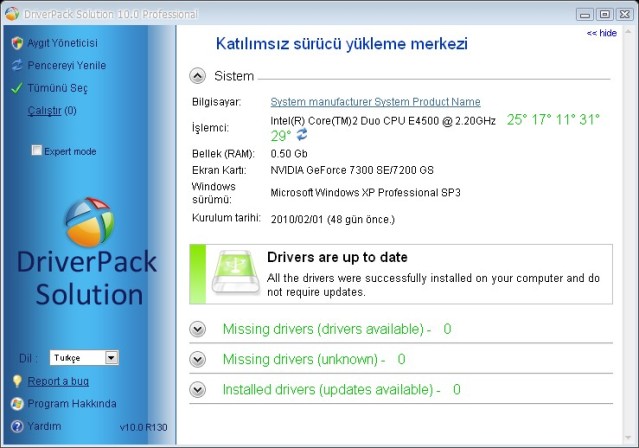Refresh the CPU temperature readings icon

[302, 135]
